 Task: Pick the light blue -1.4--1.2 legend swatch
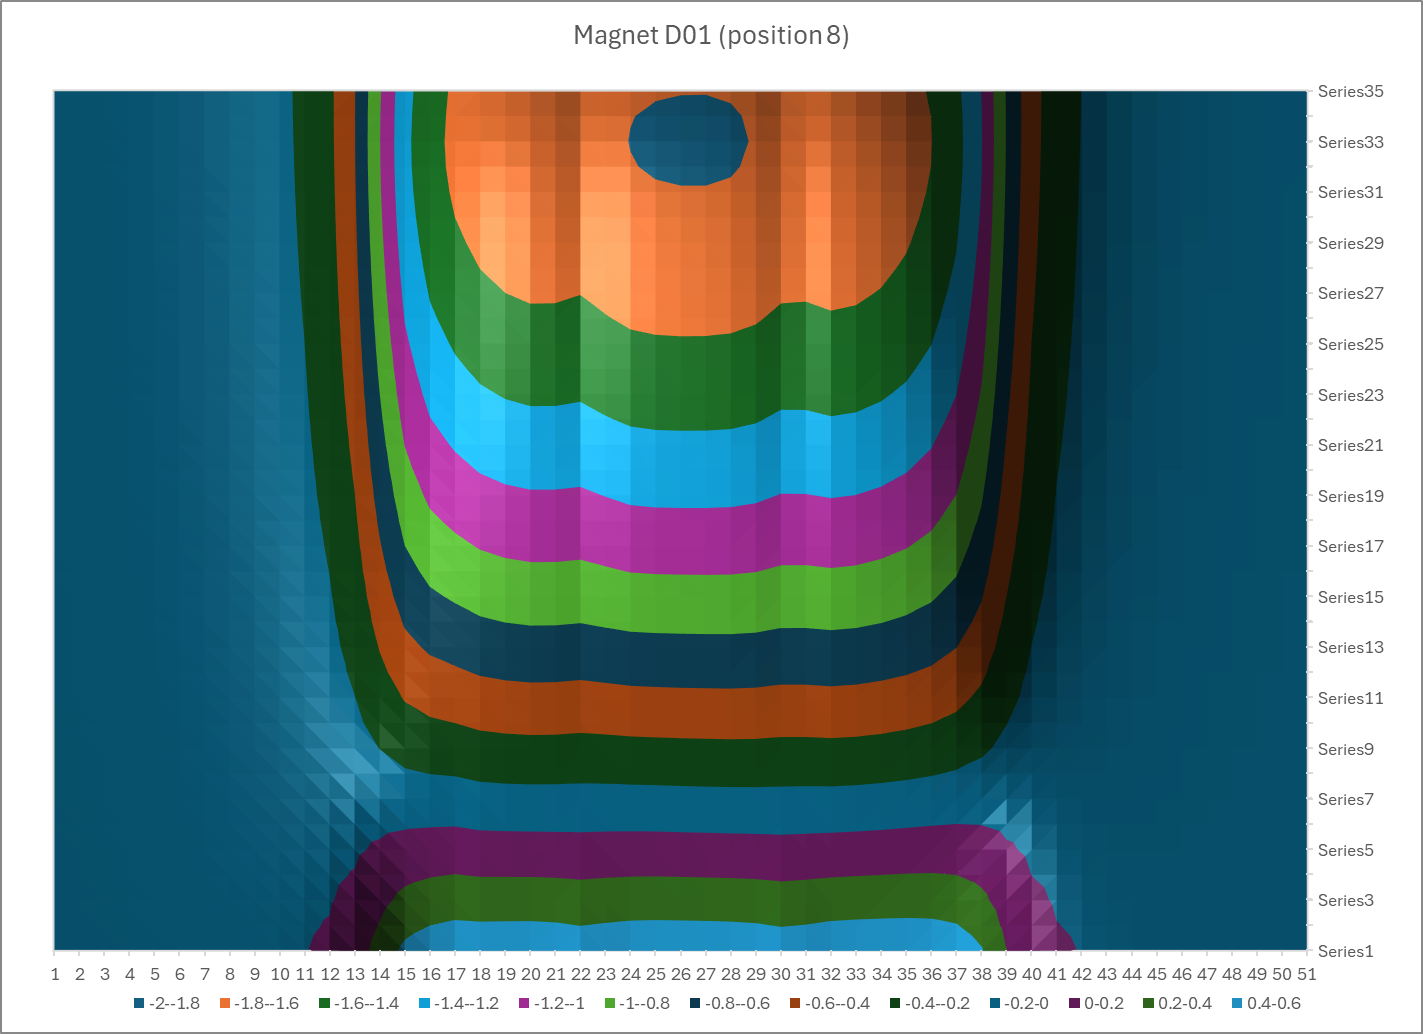pyautogui.click(x=424, y=1003)
